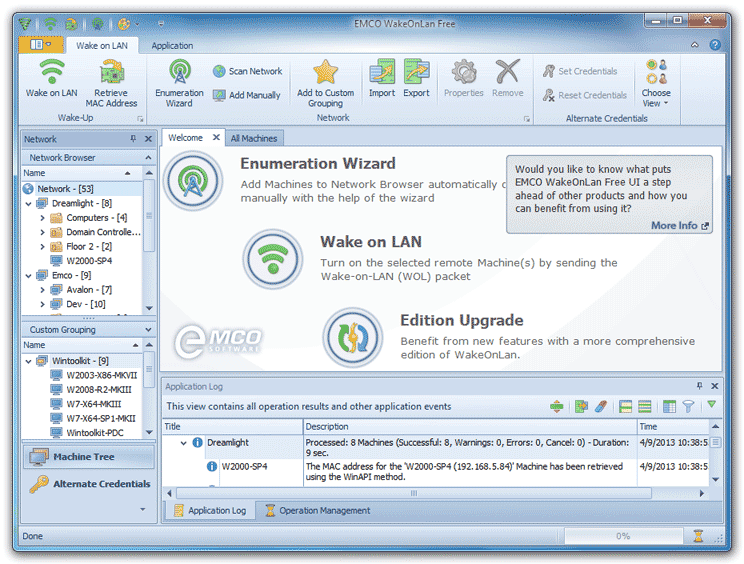Select W2003-X86-MKVII machine
Image resolution: width=744 pixels, height=564 pixels.
click(x=102, y=375)
